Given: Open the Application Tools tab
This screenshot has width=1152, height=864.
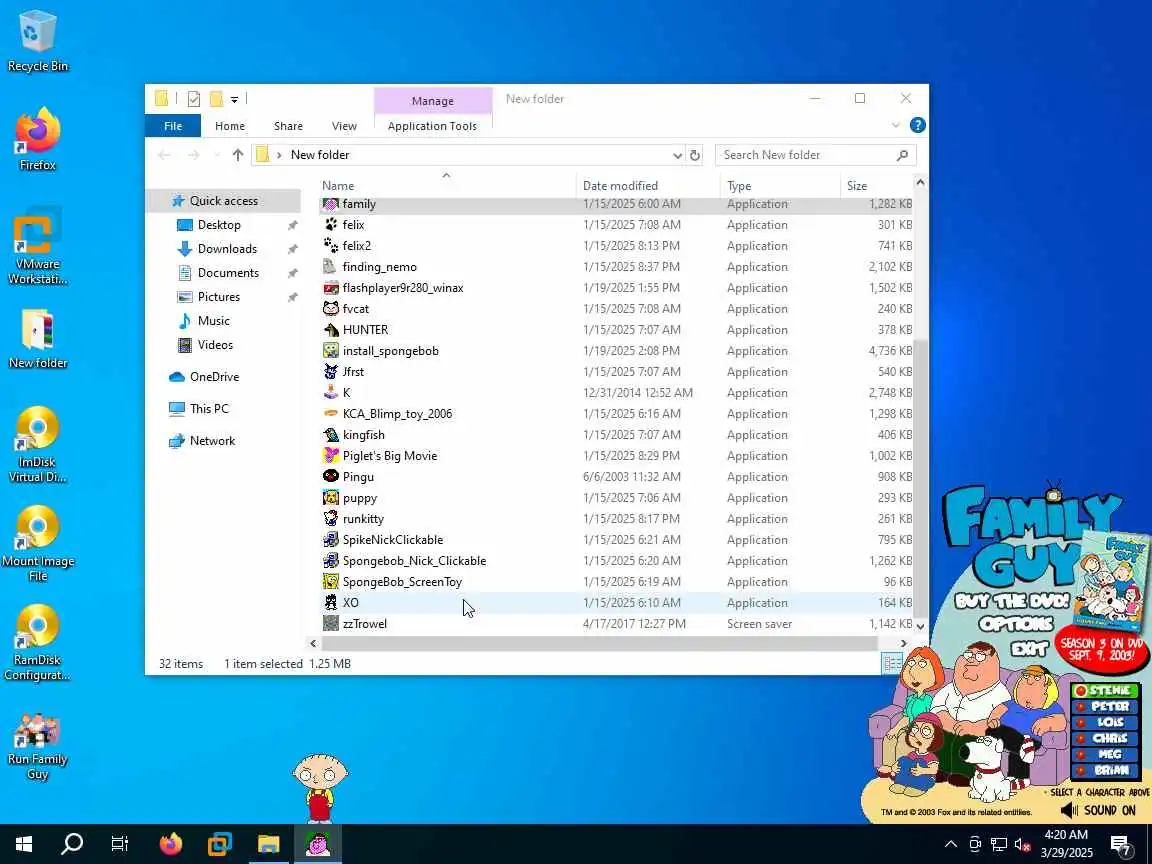Looking at the screenshot, I should coord(432,126).
